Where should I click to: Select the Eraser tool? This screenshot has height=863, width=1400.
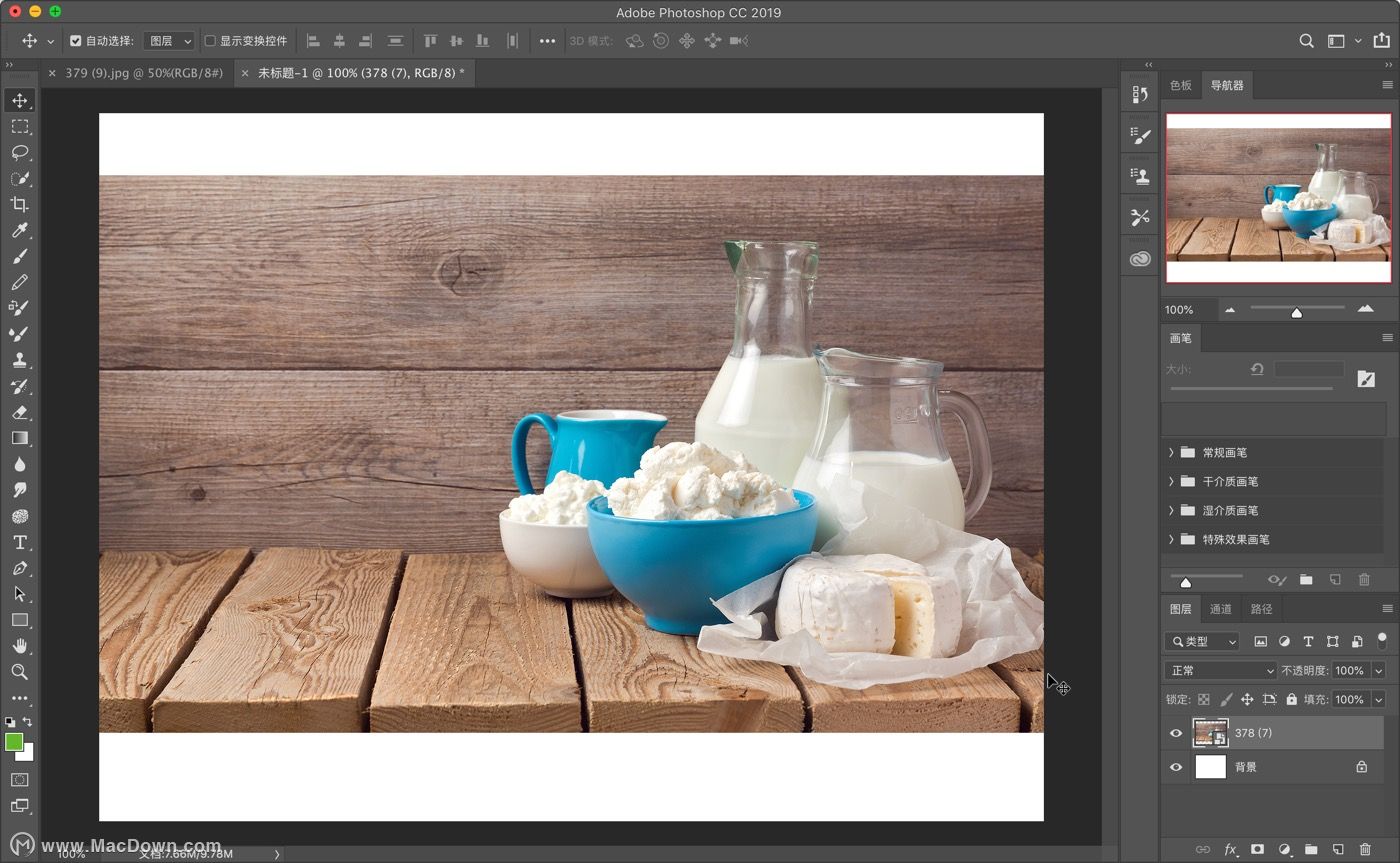[x=20, y=412]
